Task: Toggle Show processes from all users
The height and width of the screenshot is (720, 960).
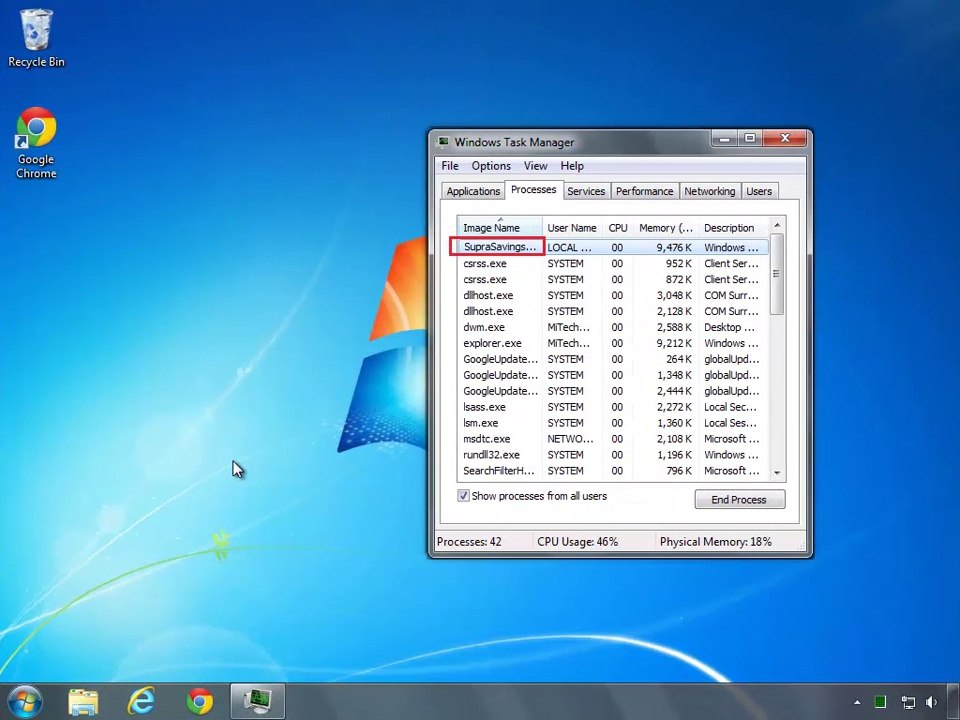Action: click(x=463, y=496)
